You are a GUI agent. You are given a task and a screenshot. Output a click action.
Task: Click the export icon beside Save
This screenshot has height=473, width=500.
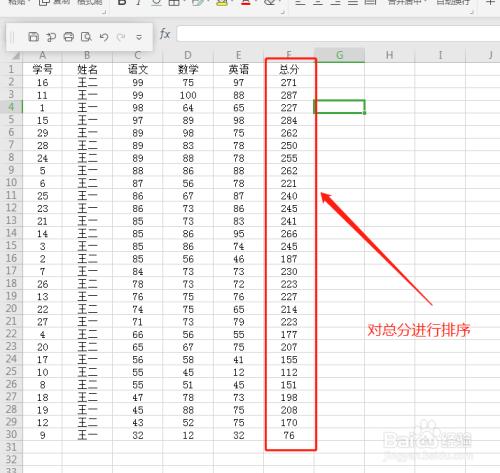[x=51, y=37]
